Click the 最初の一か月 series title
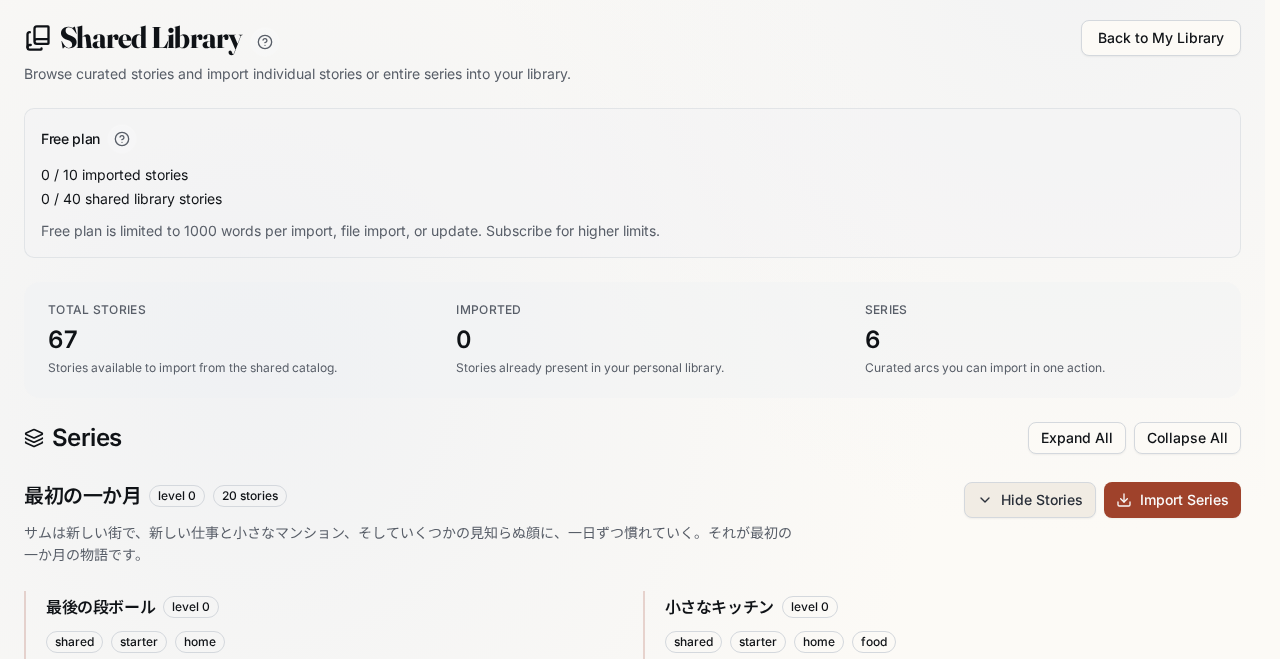1280x659 pixels. click(x=83, y=496)
